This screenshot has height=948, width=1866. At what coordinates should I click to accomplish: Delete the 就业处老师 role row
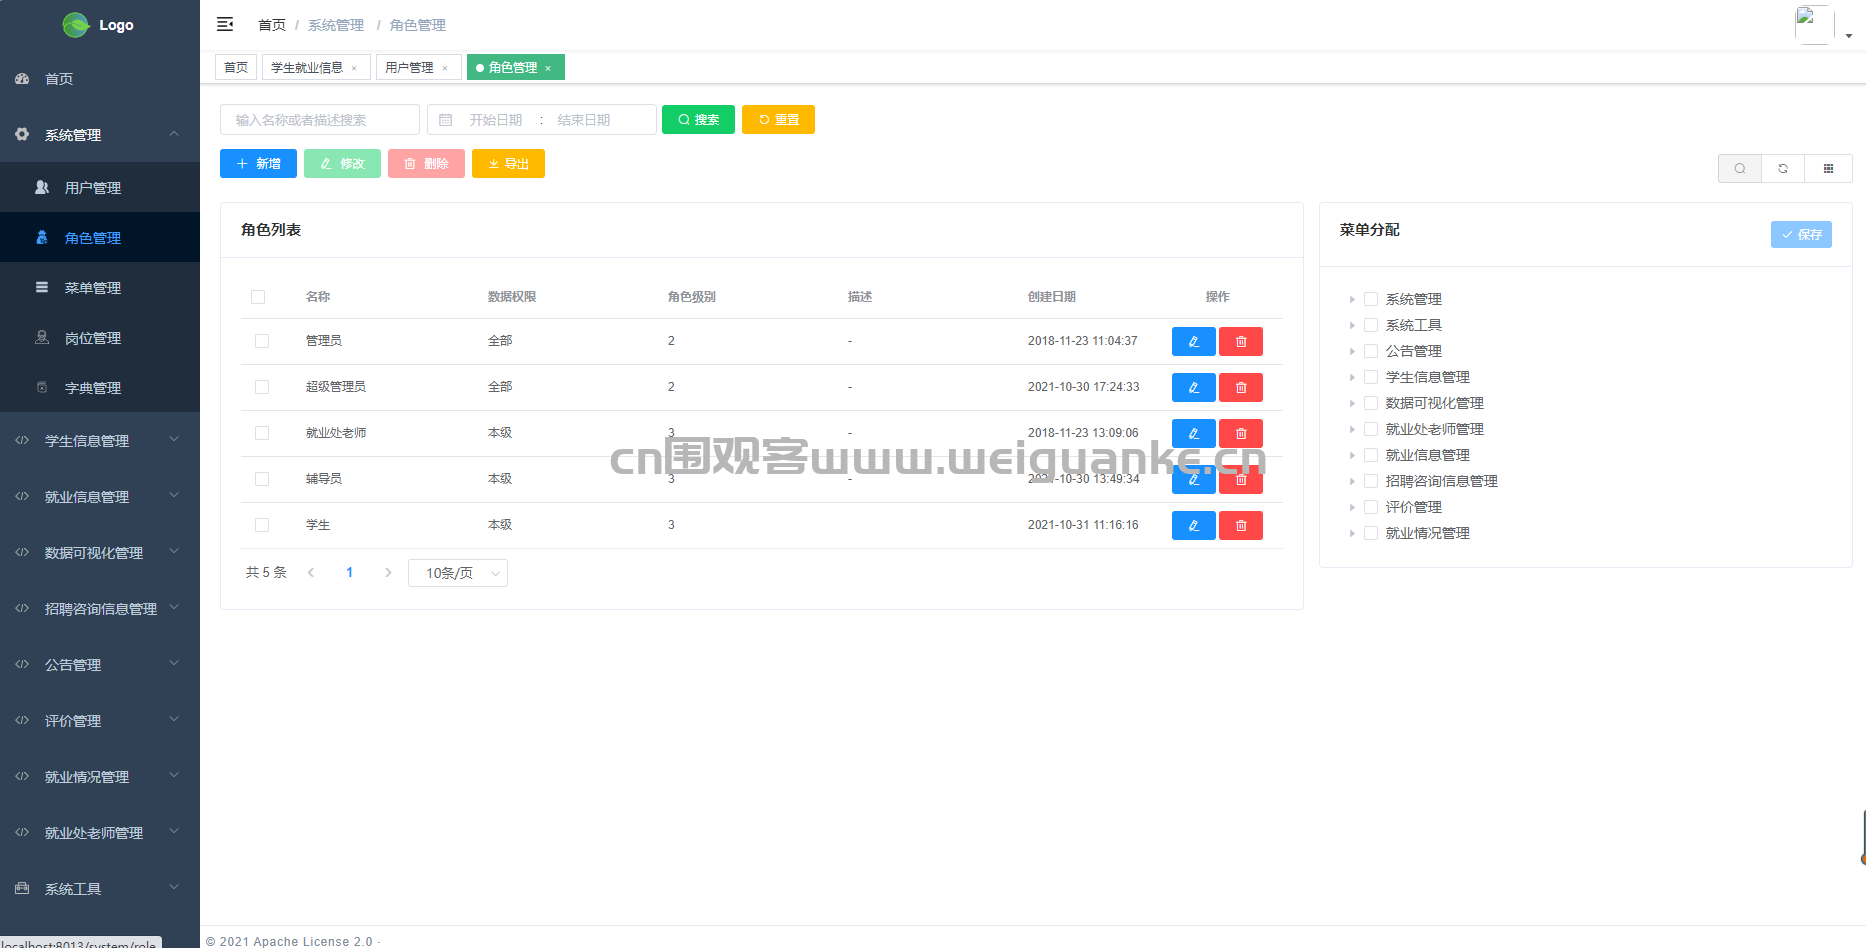coord(1240,434)
